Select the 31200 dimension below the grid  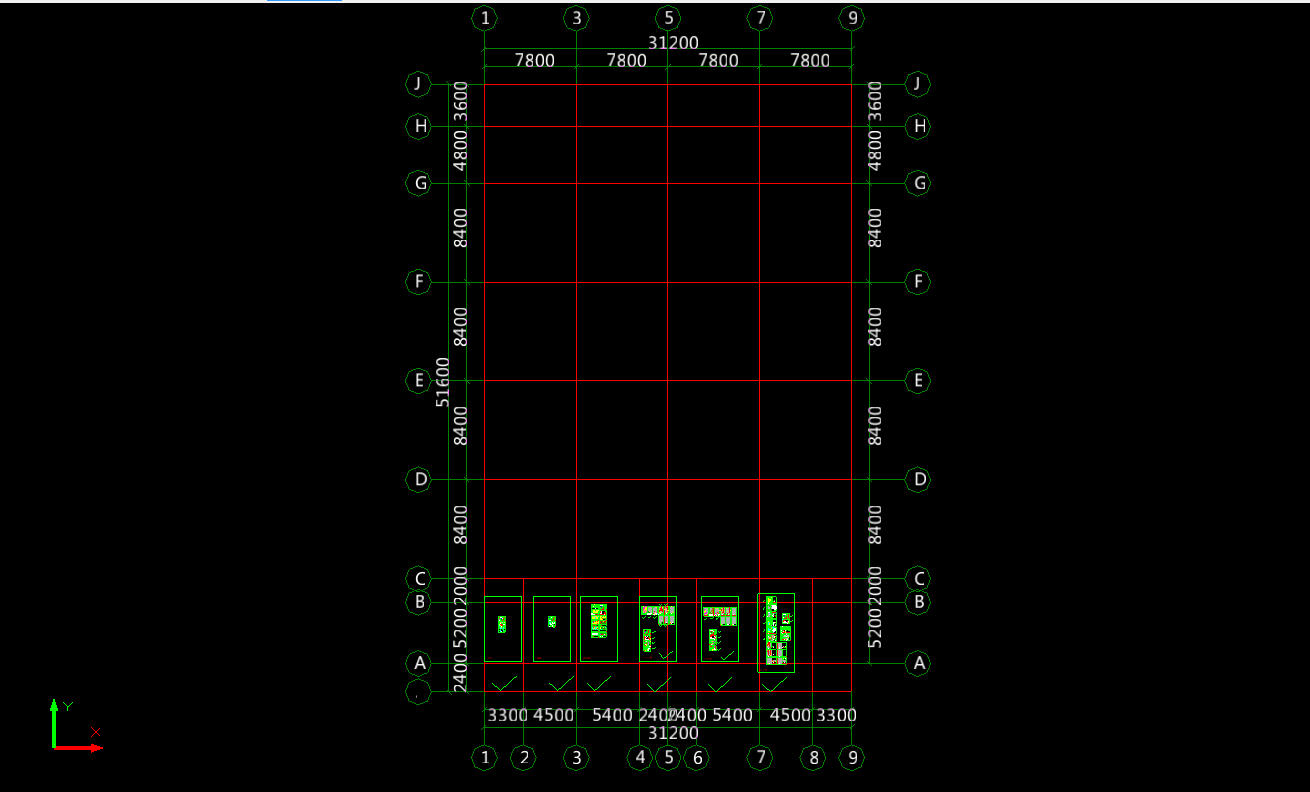(673, 733)
